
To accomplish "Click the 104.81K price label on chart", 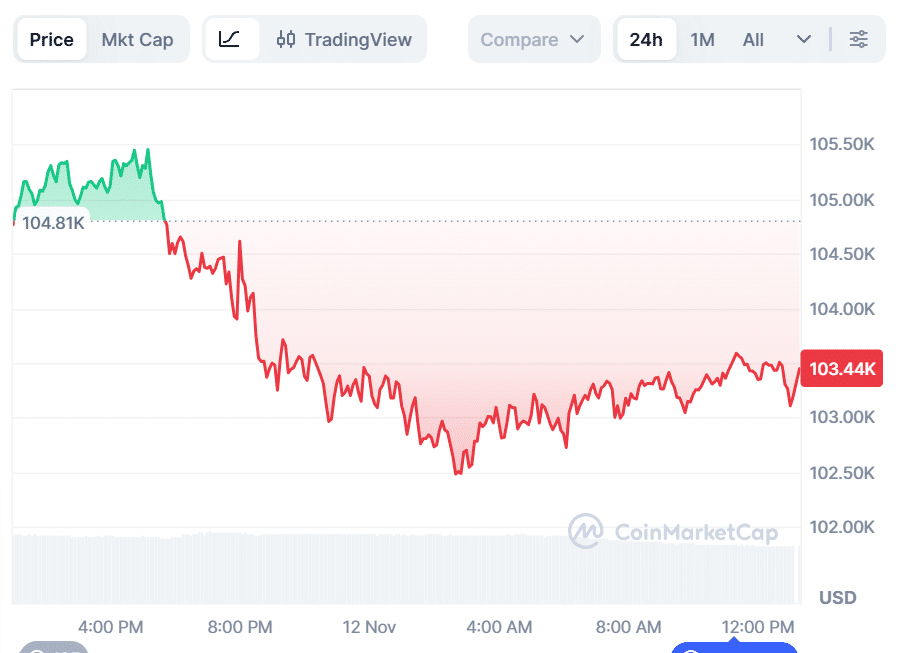I will coord(51,222).
